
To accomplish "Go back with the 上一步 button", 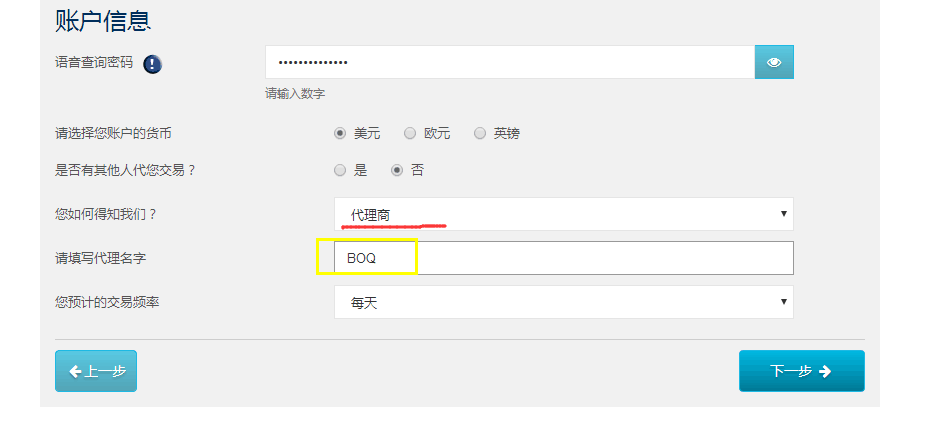I will (x=96, y=371).
